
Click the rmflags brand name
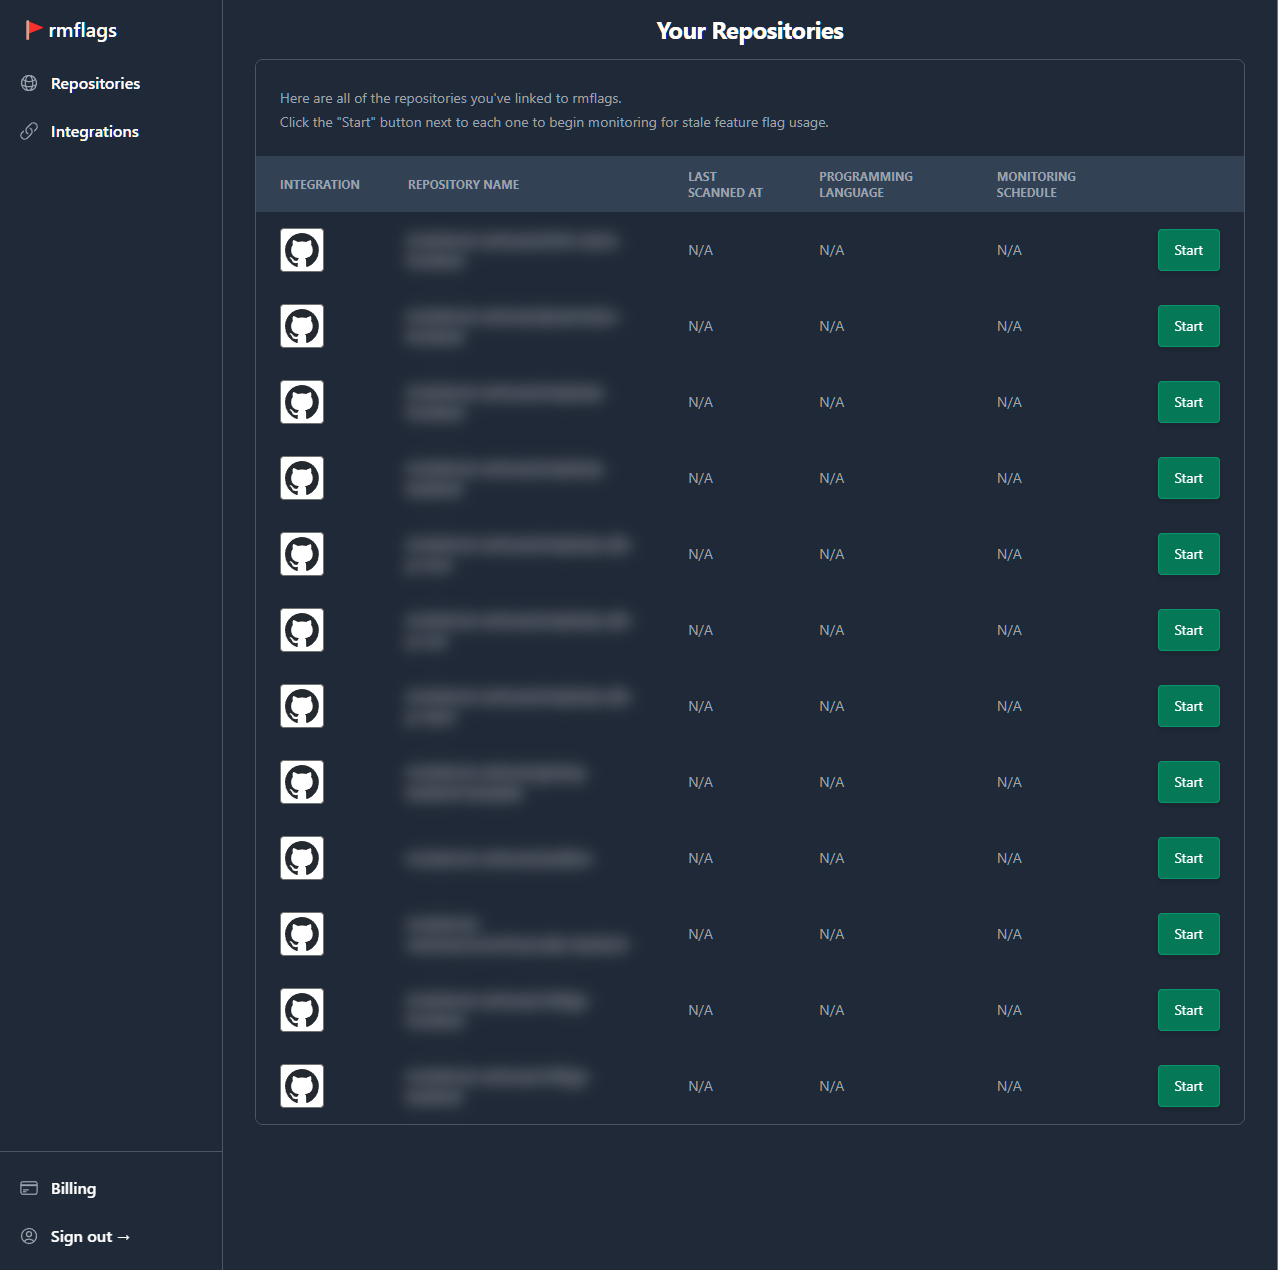pyautogui.click(x=83, y=30)
